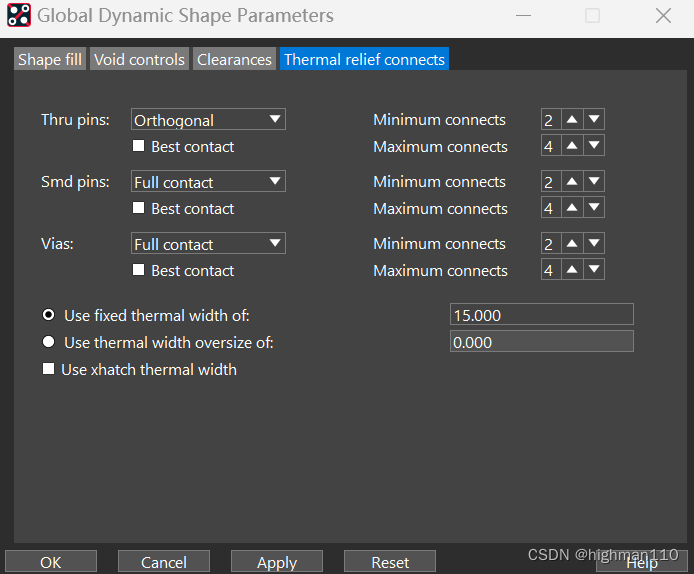This screenshot has height=574, width=694.
Task: Increase Smd pins minimum connects value
Action: pyautogui.click(x=572, y=182)
